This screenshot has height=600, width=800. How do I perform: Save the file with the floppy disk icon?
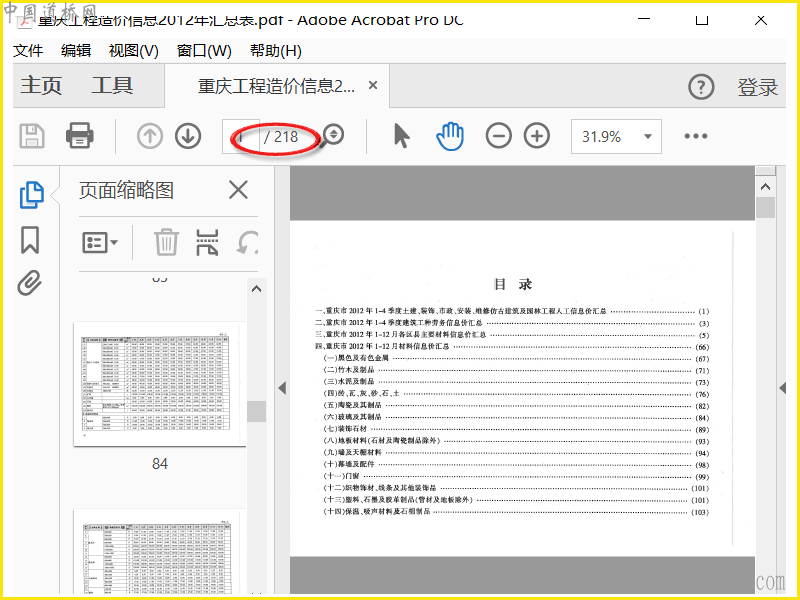pos(32,136)
